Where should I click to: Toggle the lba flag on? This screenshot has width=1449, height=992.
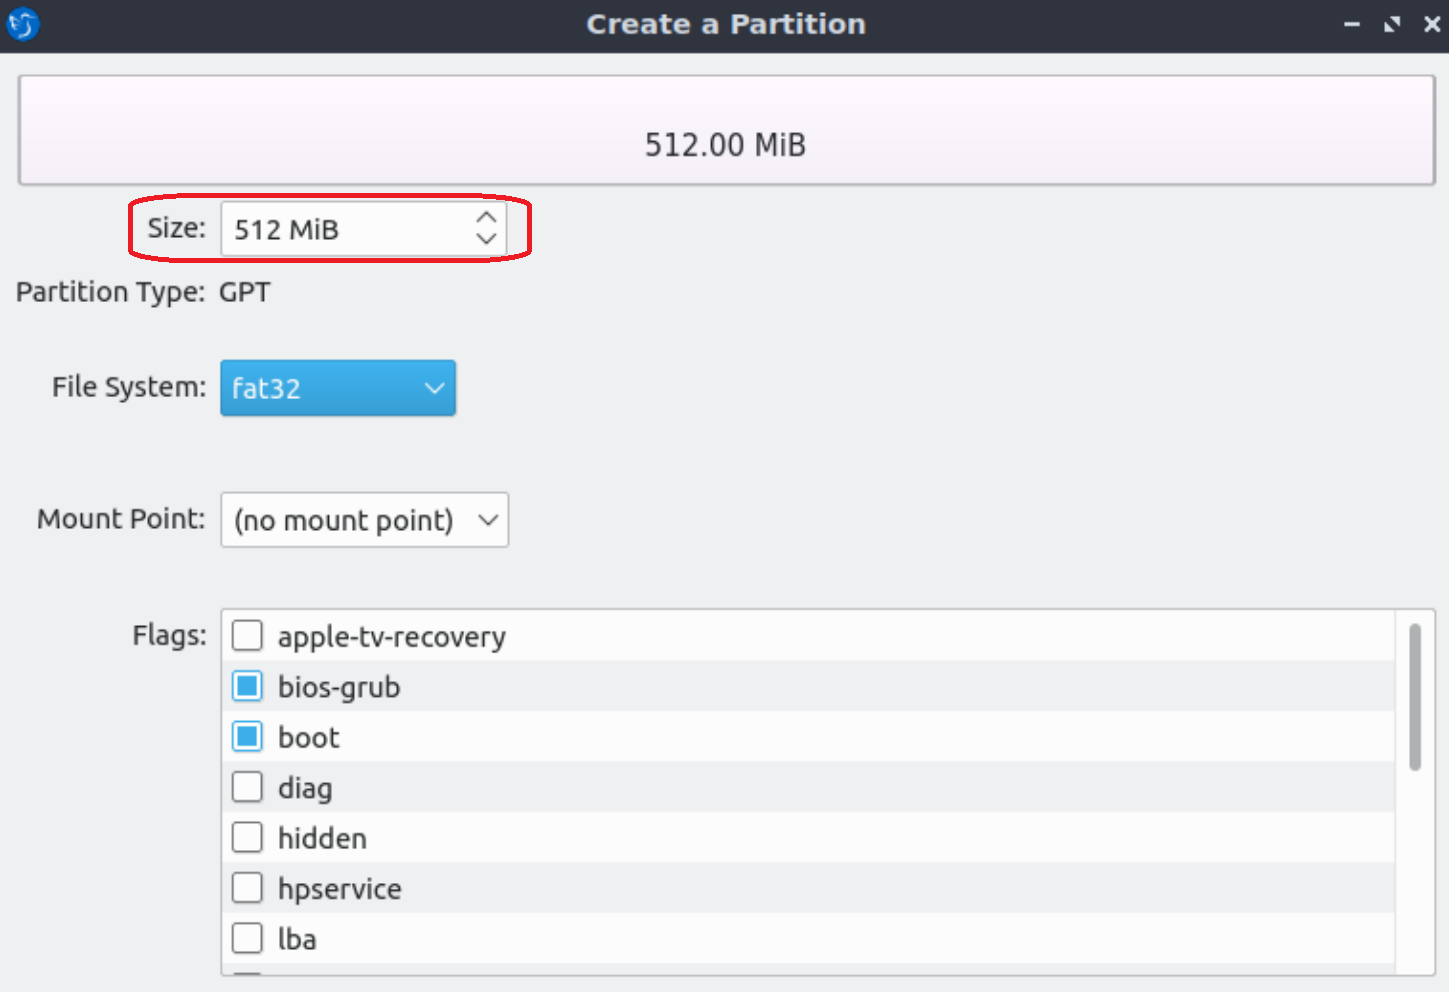point(247,938)
